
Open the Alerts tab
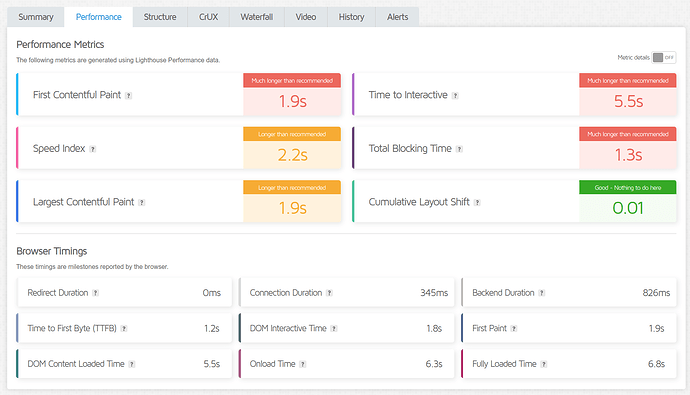tap(397, 17)
